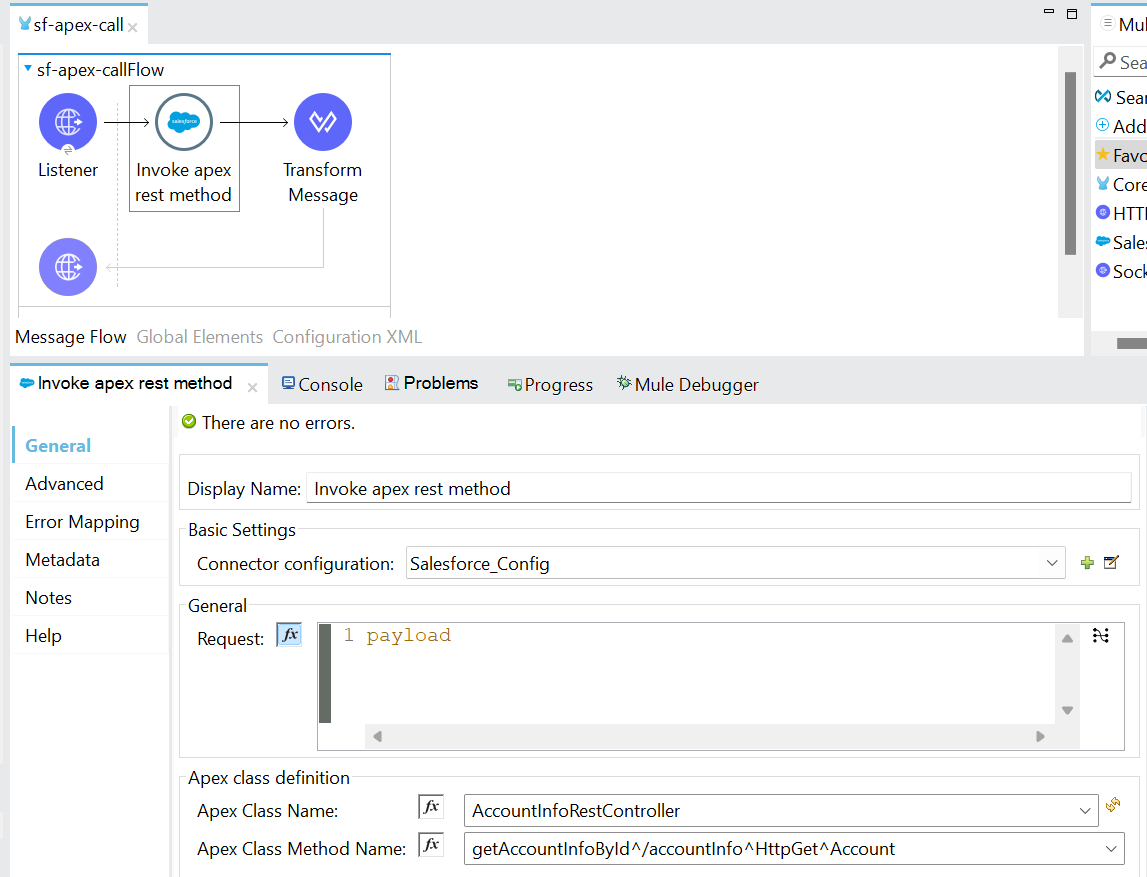The image size is (1147, 877).
Task: Click the green plus to add a new configuration
Action: tap(1087, 562)
